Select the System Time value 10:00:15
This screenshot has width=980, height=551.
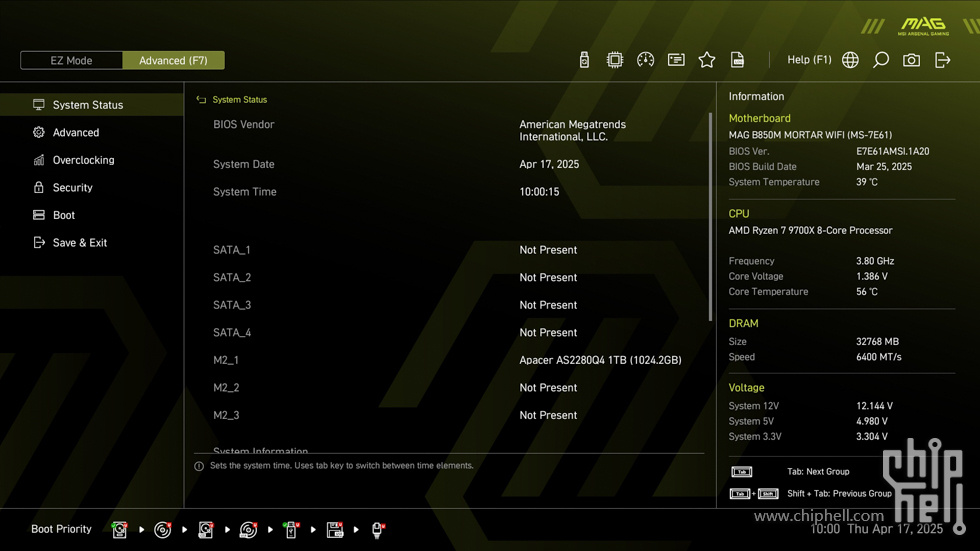coord(539,192)
